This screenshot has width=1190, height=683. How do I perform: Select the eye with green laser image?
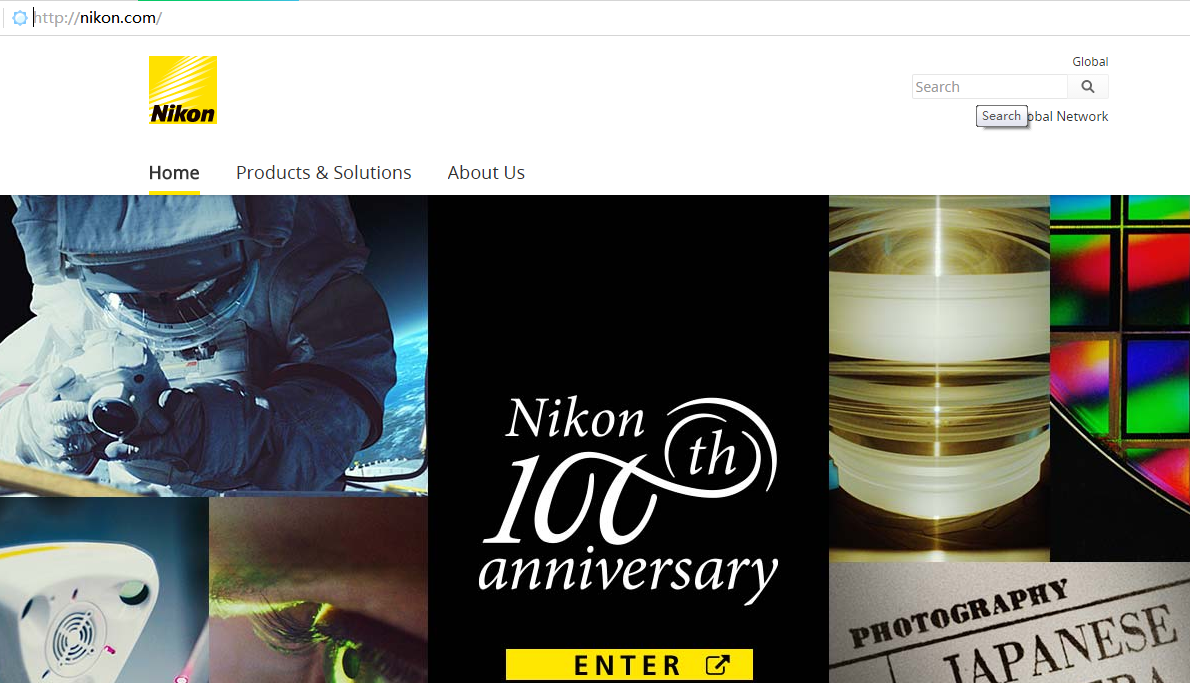pos(318,590)
